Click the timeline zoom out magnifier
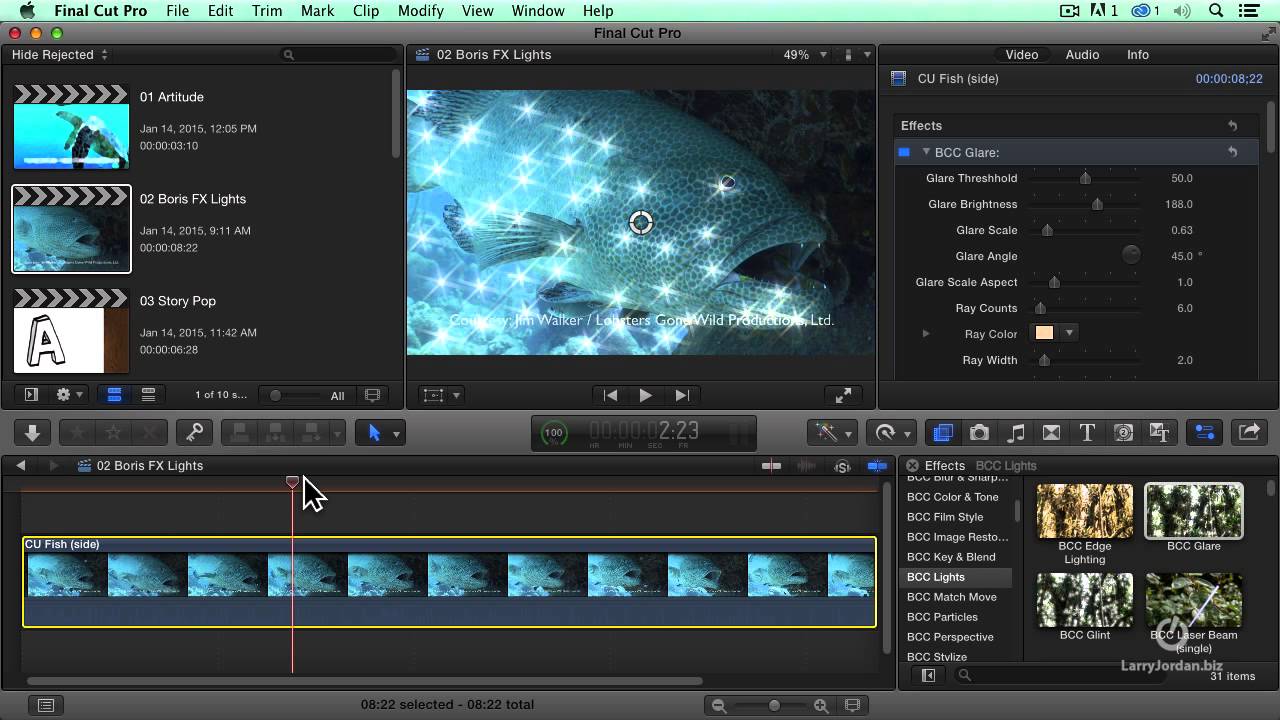The height and width of the screenshot is (720, 1280). (x=718, y=705)
